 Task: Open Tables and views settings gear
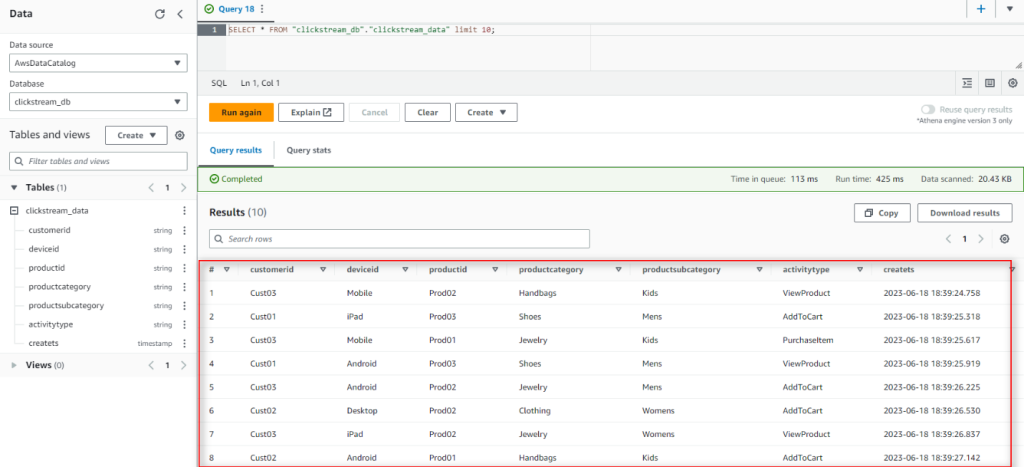point(180,135)
